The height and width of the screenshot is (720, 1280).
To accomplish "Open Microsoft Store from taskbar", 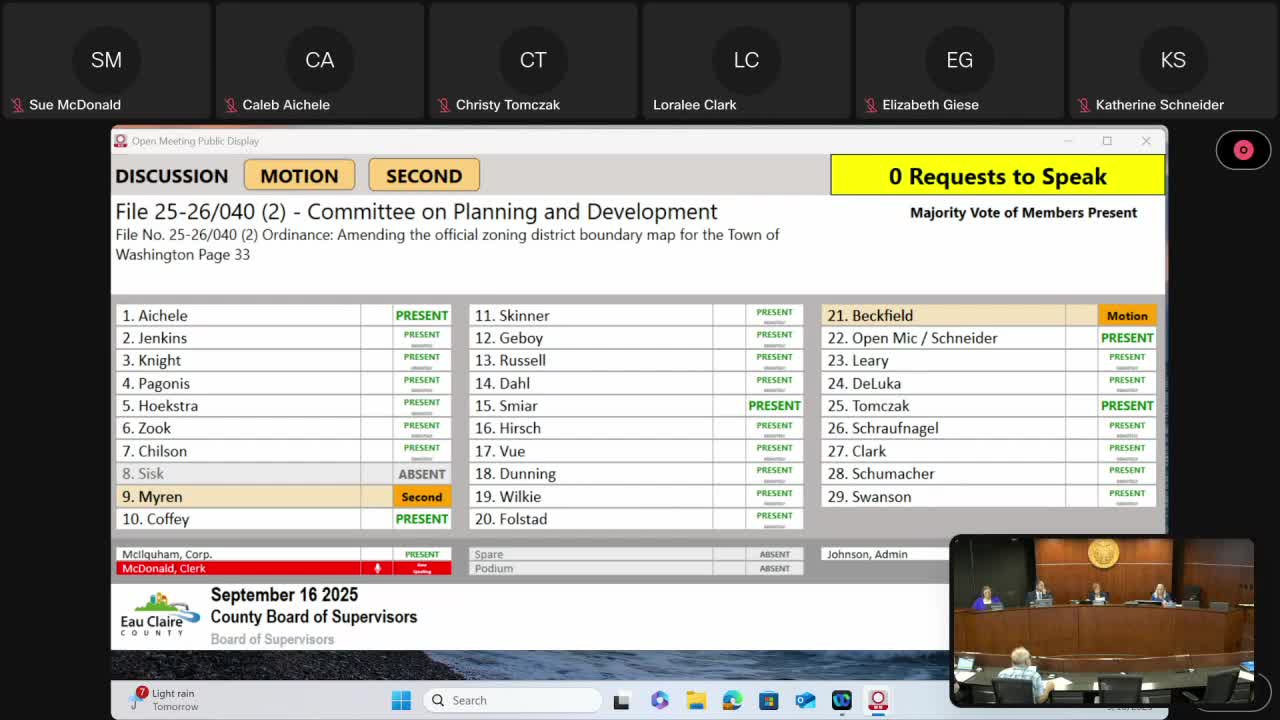I will [x=768, y=700].
